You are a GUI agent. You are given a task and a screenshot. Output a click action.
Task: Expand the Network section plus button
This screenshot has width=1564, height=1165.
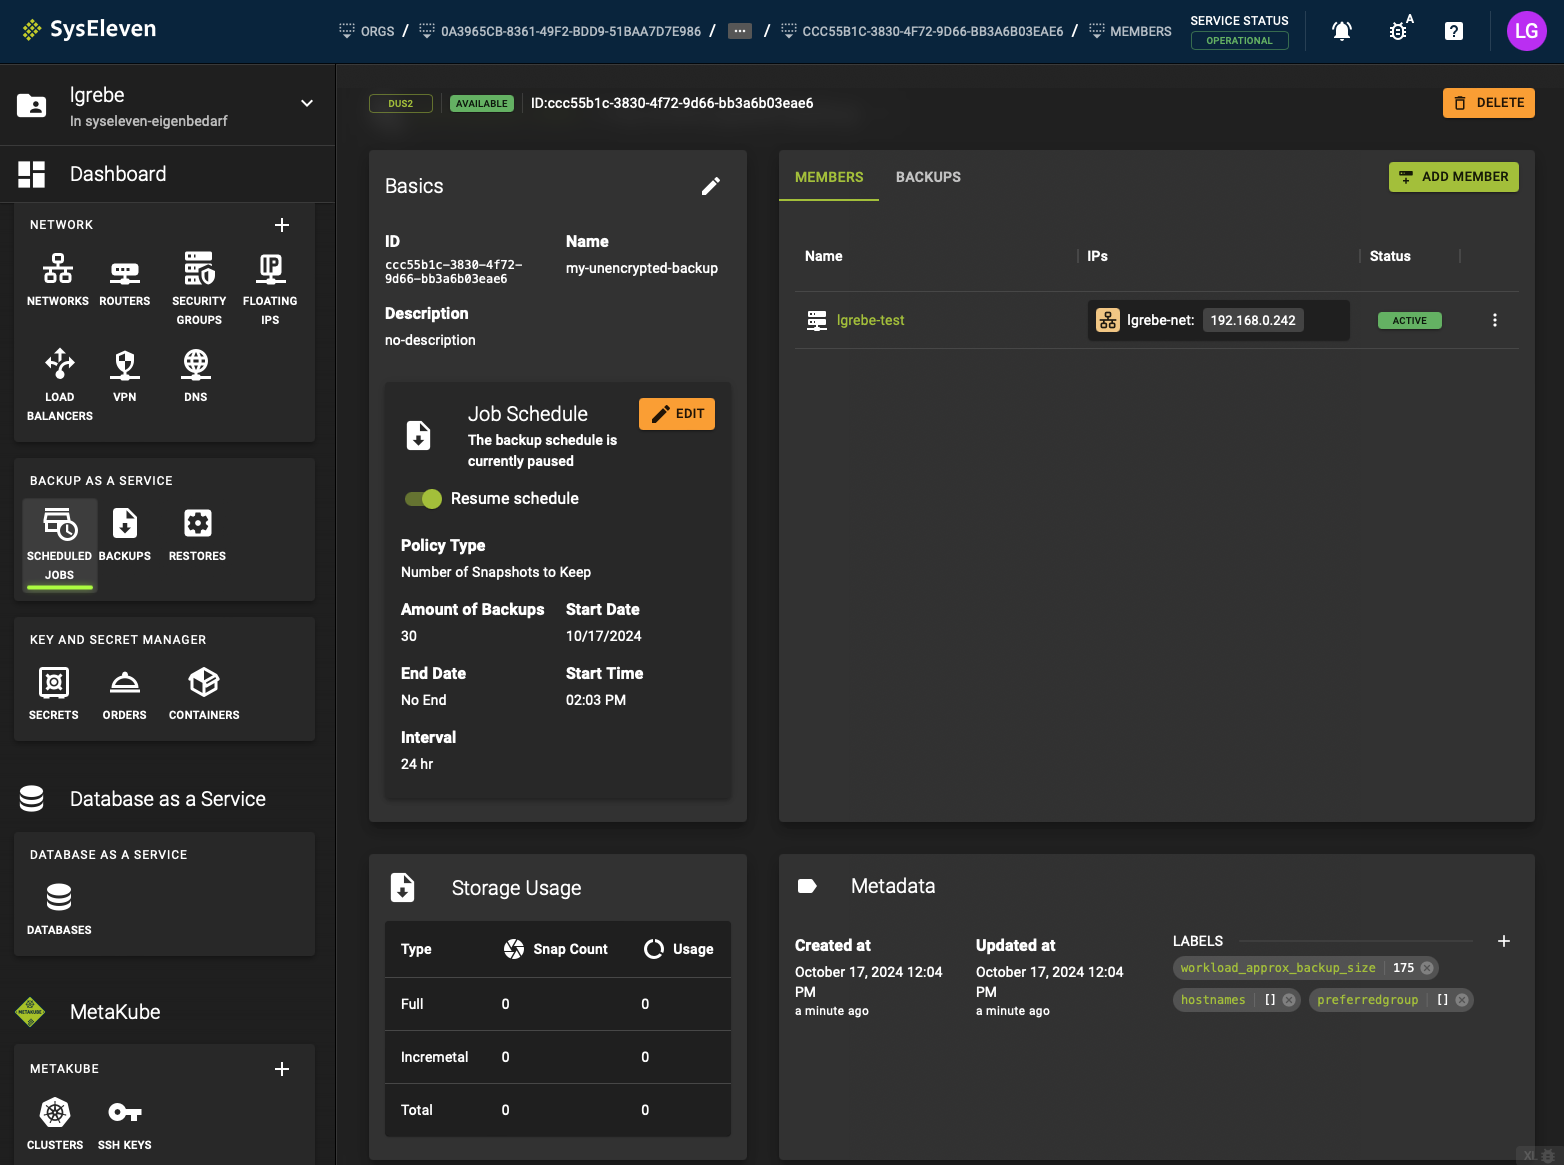click(x=282, y=225)
